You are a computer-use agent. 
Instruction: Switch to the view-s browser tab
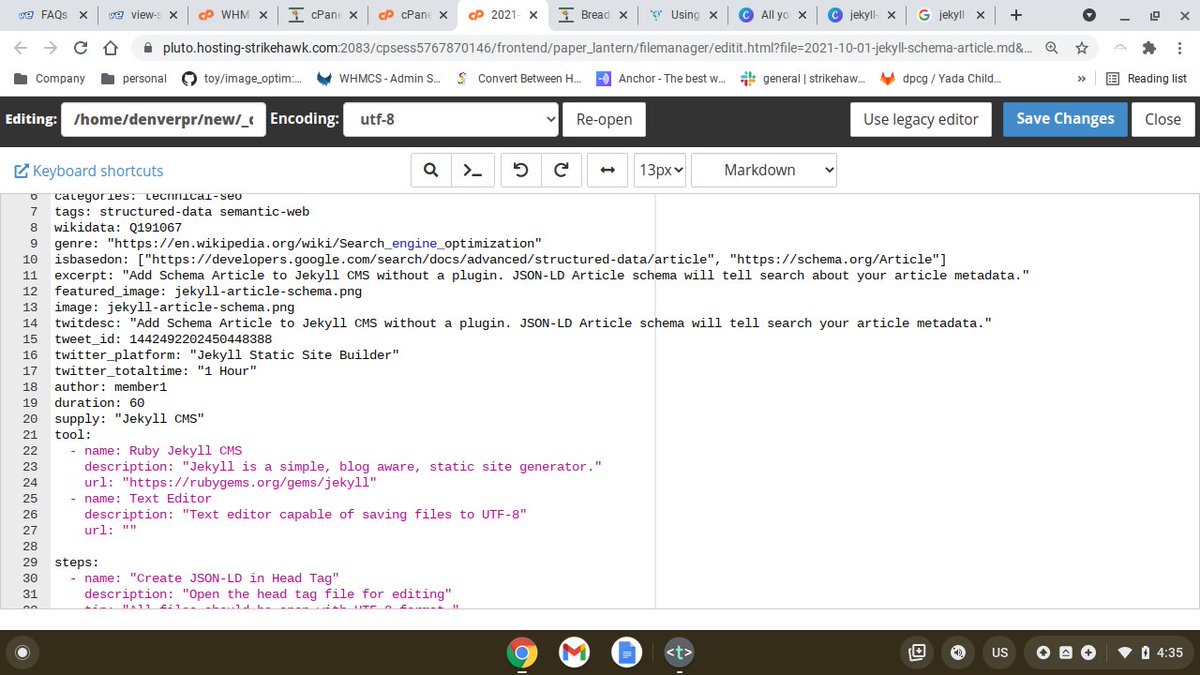[x=144, y=15]
